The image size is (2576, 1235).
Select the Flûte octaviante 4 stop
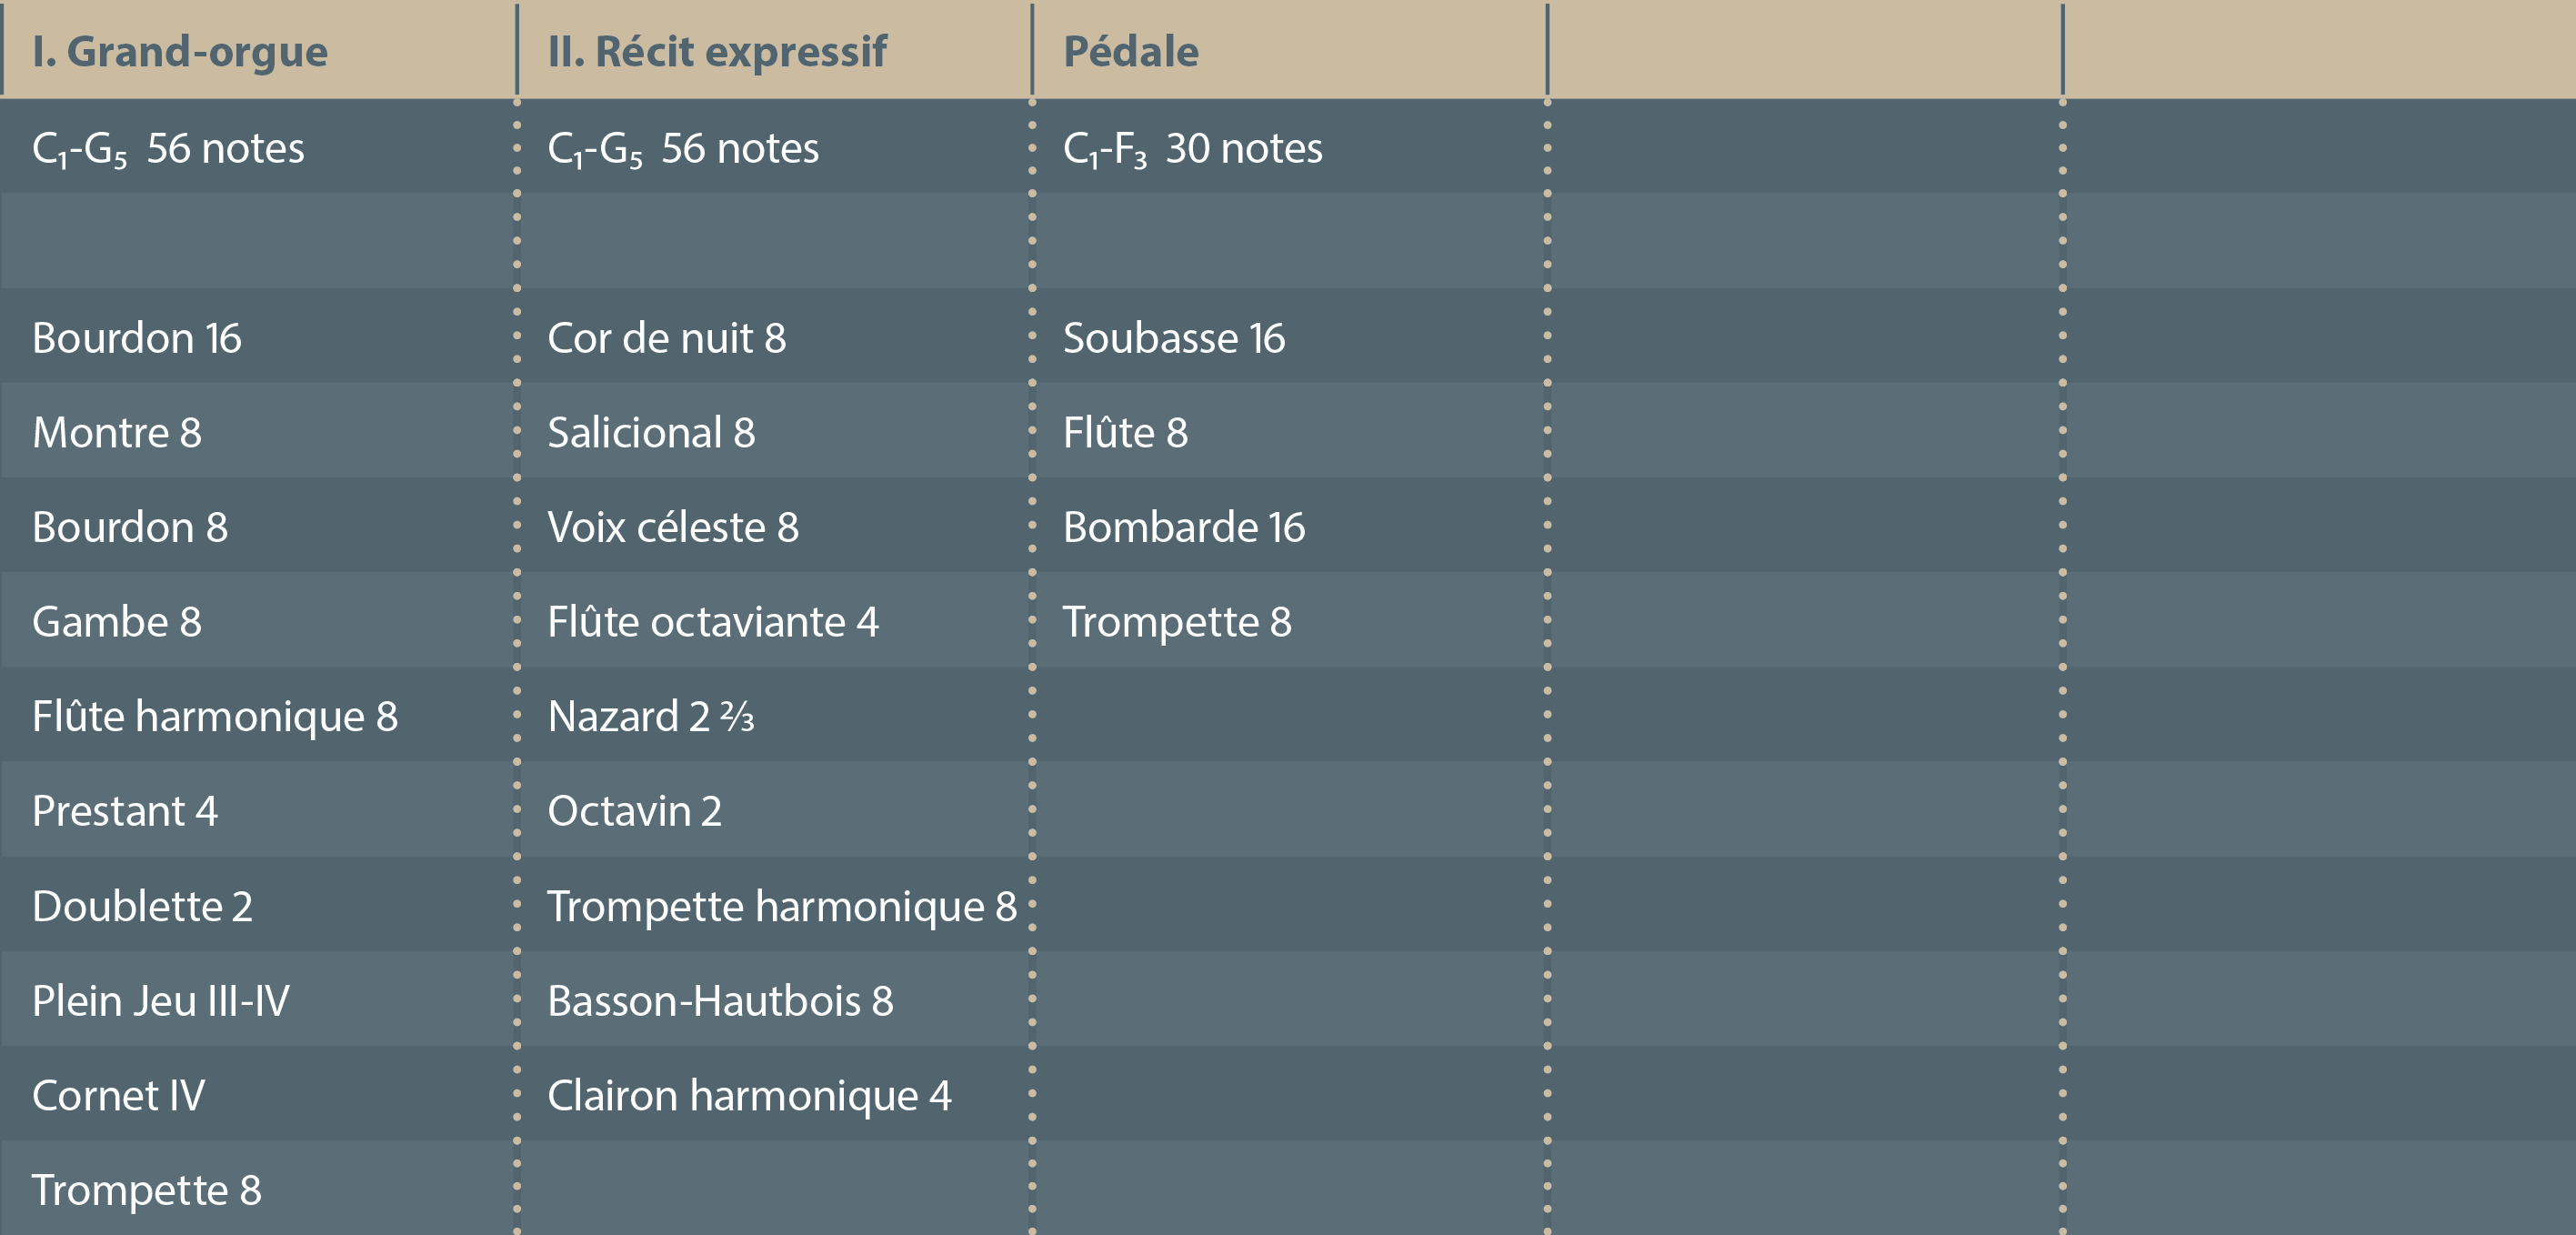tap(713, 622)
